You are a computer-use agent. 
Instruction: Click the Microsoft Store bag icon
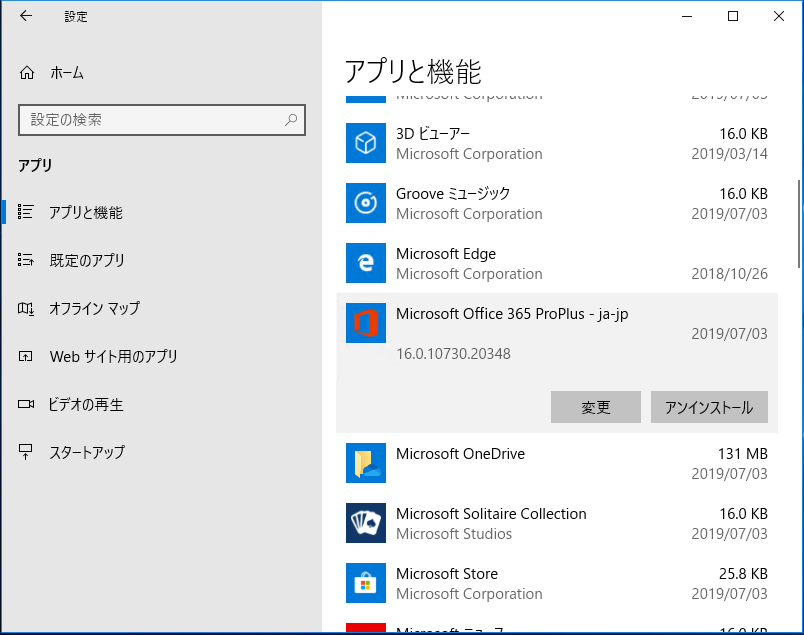[x=366, y=583]
